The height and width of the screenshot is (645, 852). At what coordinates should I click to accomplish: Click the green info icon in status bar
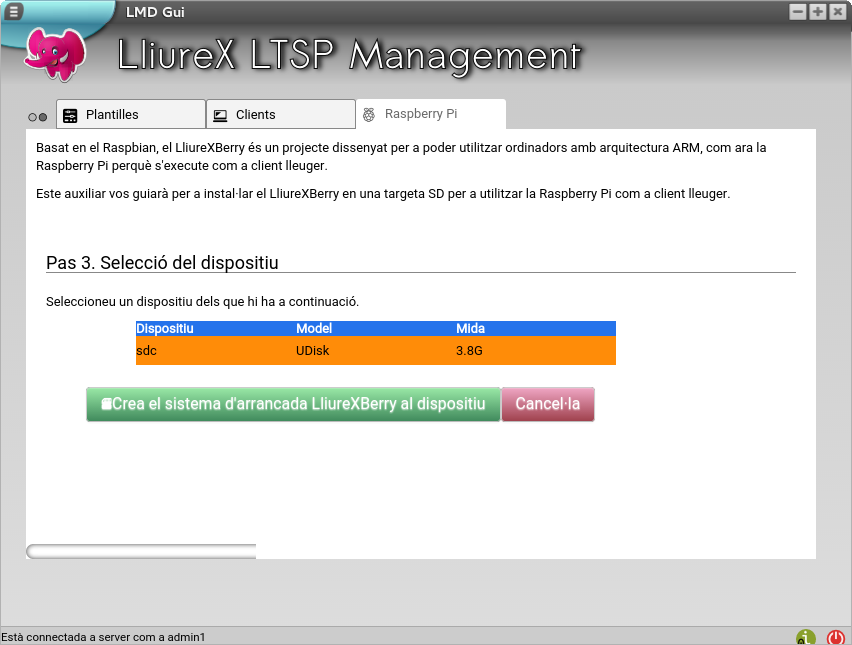click(x=805, y=637)
